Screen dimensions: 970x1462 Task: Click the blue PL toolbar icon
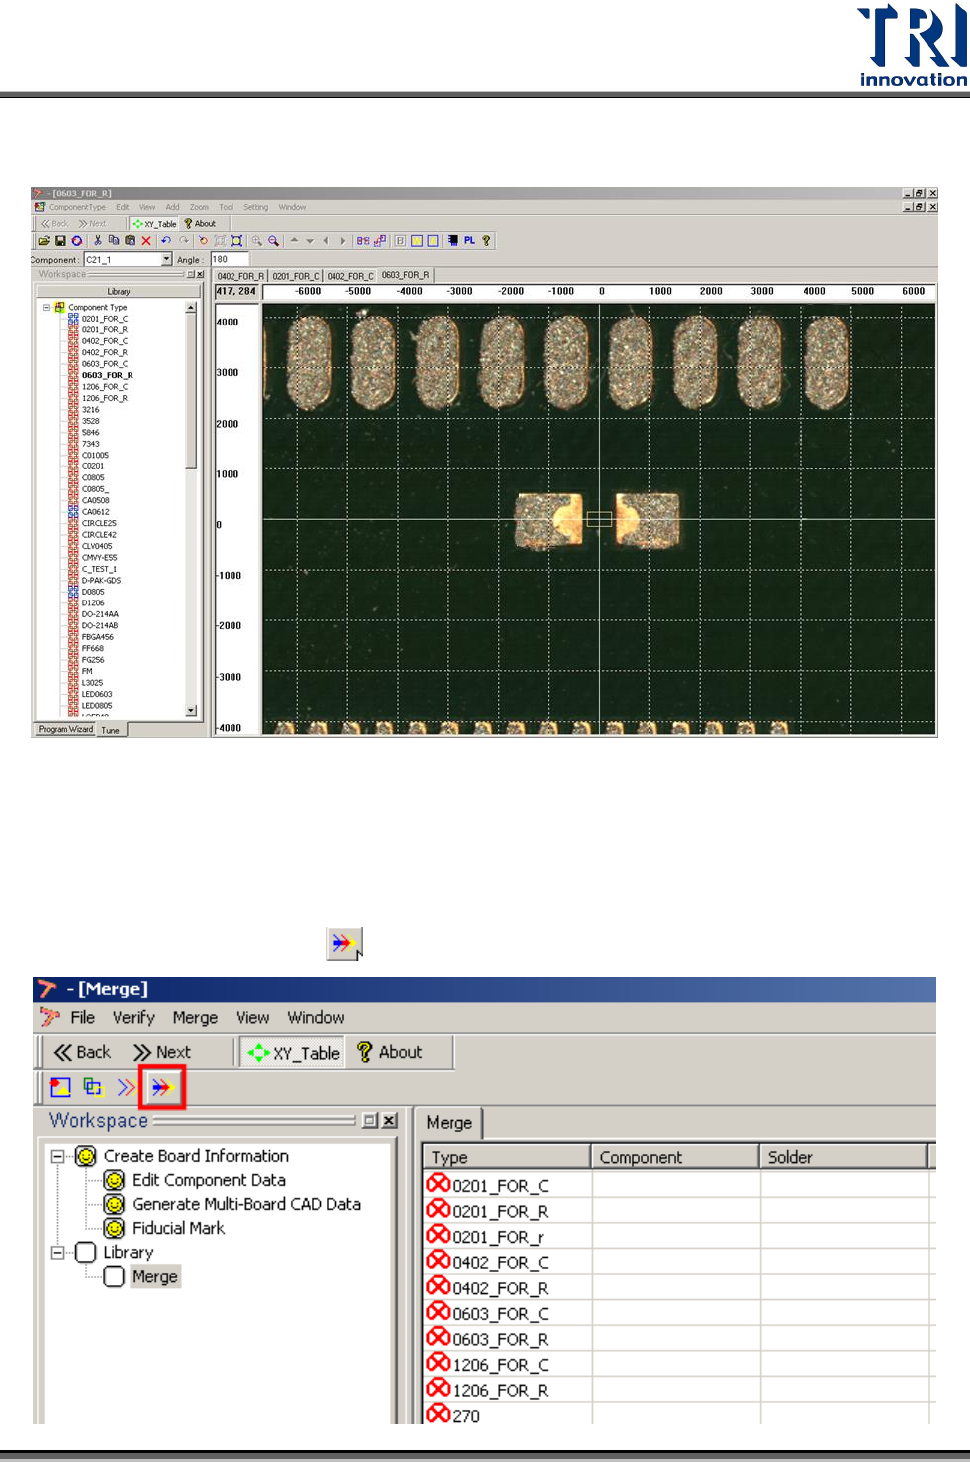click(469, 241)
